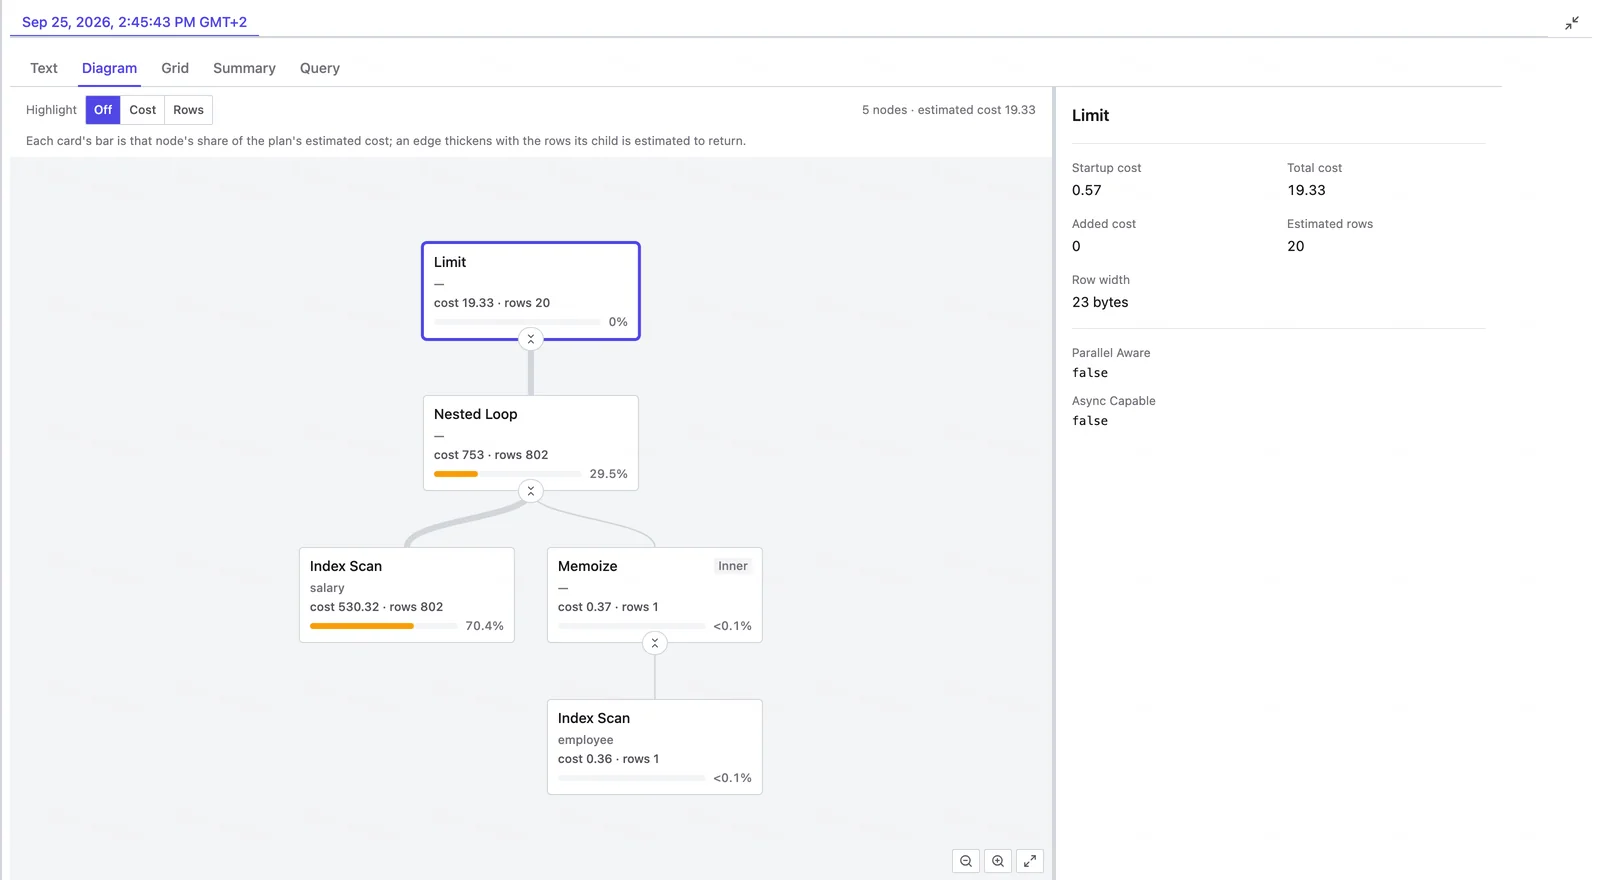Select the Sep 25, 2026 timestamp tab
The height and width of the screenshot is (880, 1600).
coord(134,22)
